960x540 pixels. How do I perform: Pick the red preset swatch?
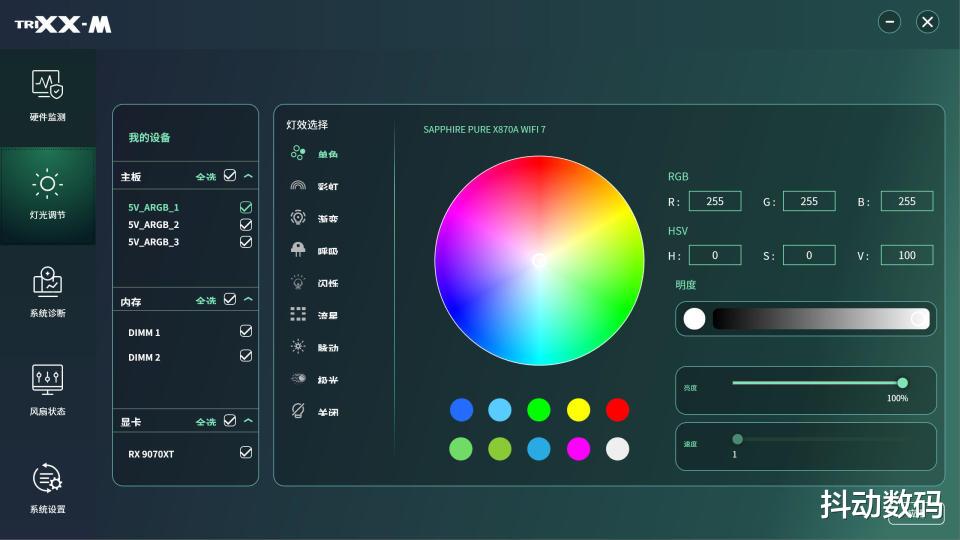pyautogui.click(x=617, y=410)
